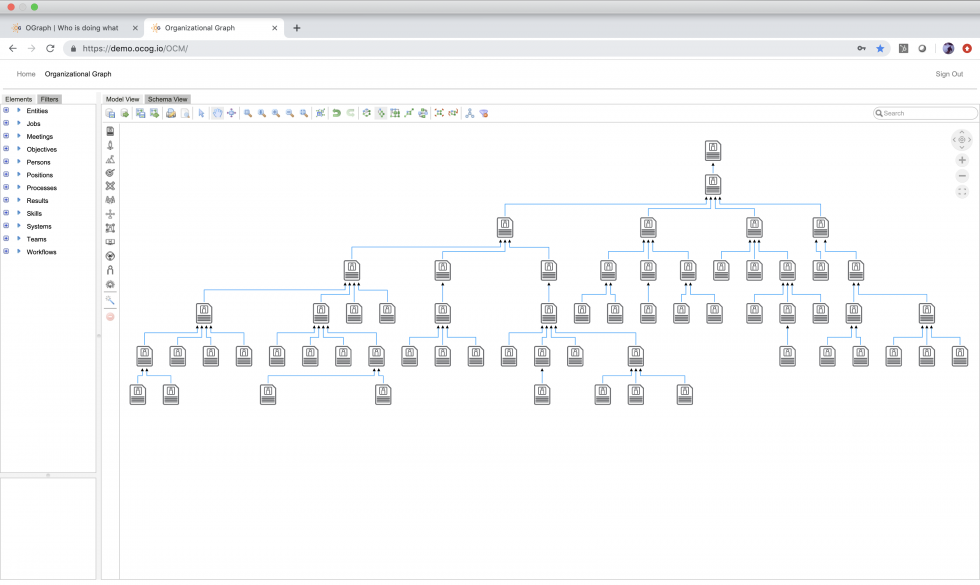Select the rocket icon in left vertical toolbar
The height and width of the screenshot is (585, 980).
[x=110, y=147]
